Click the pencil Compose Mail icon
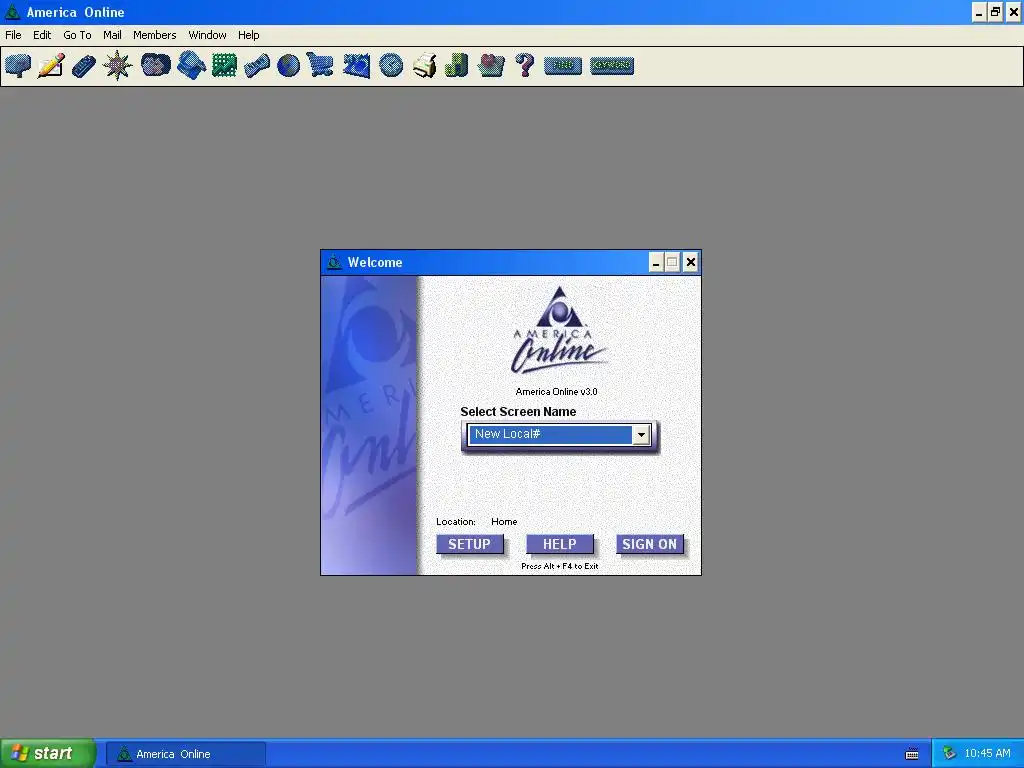 51,65
